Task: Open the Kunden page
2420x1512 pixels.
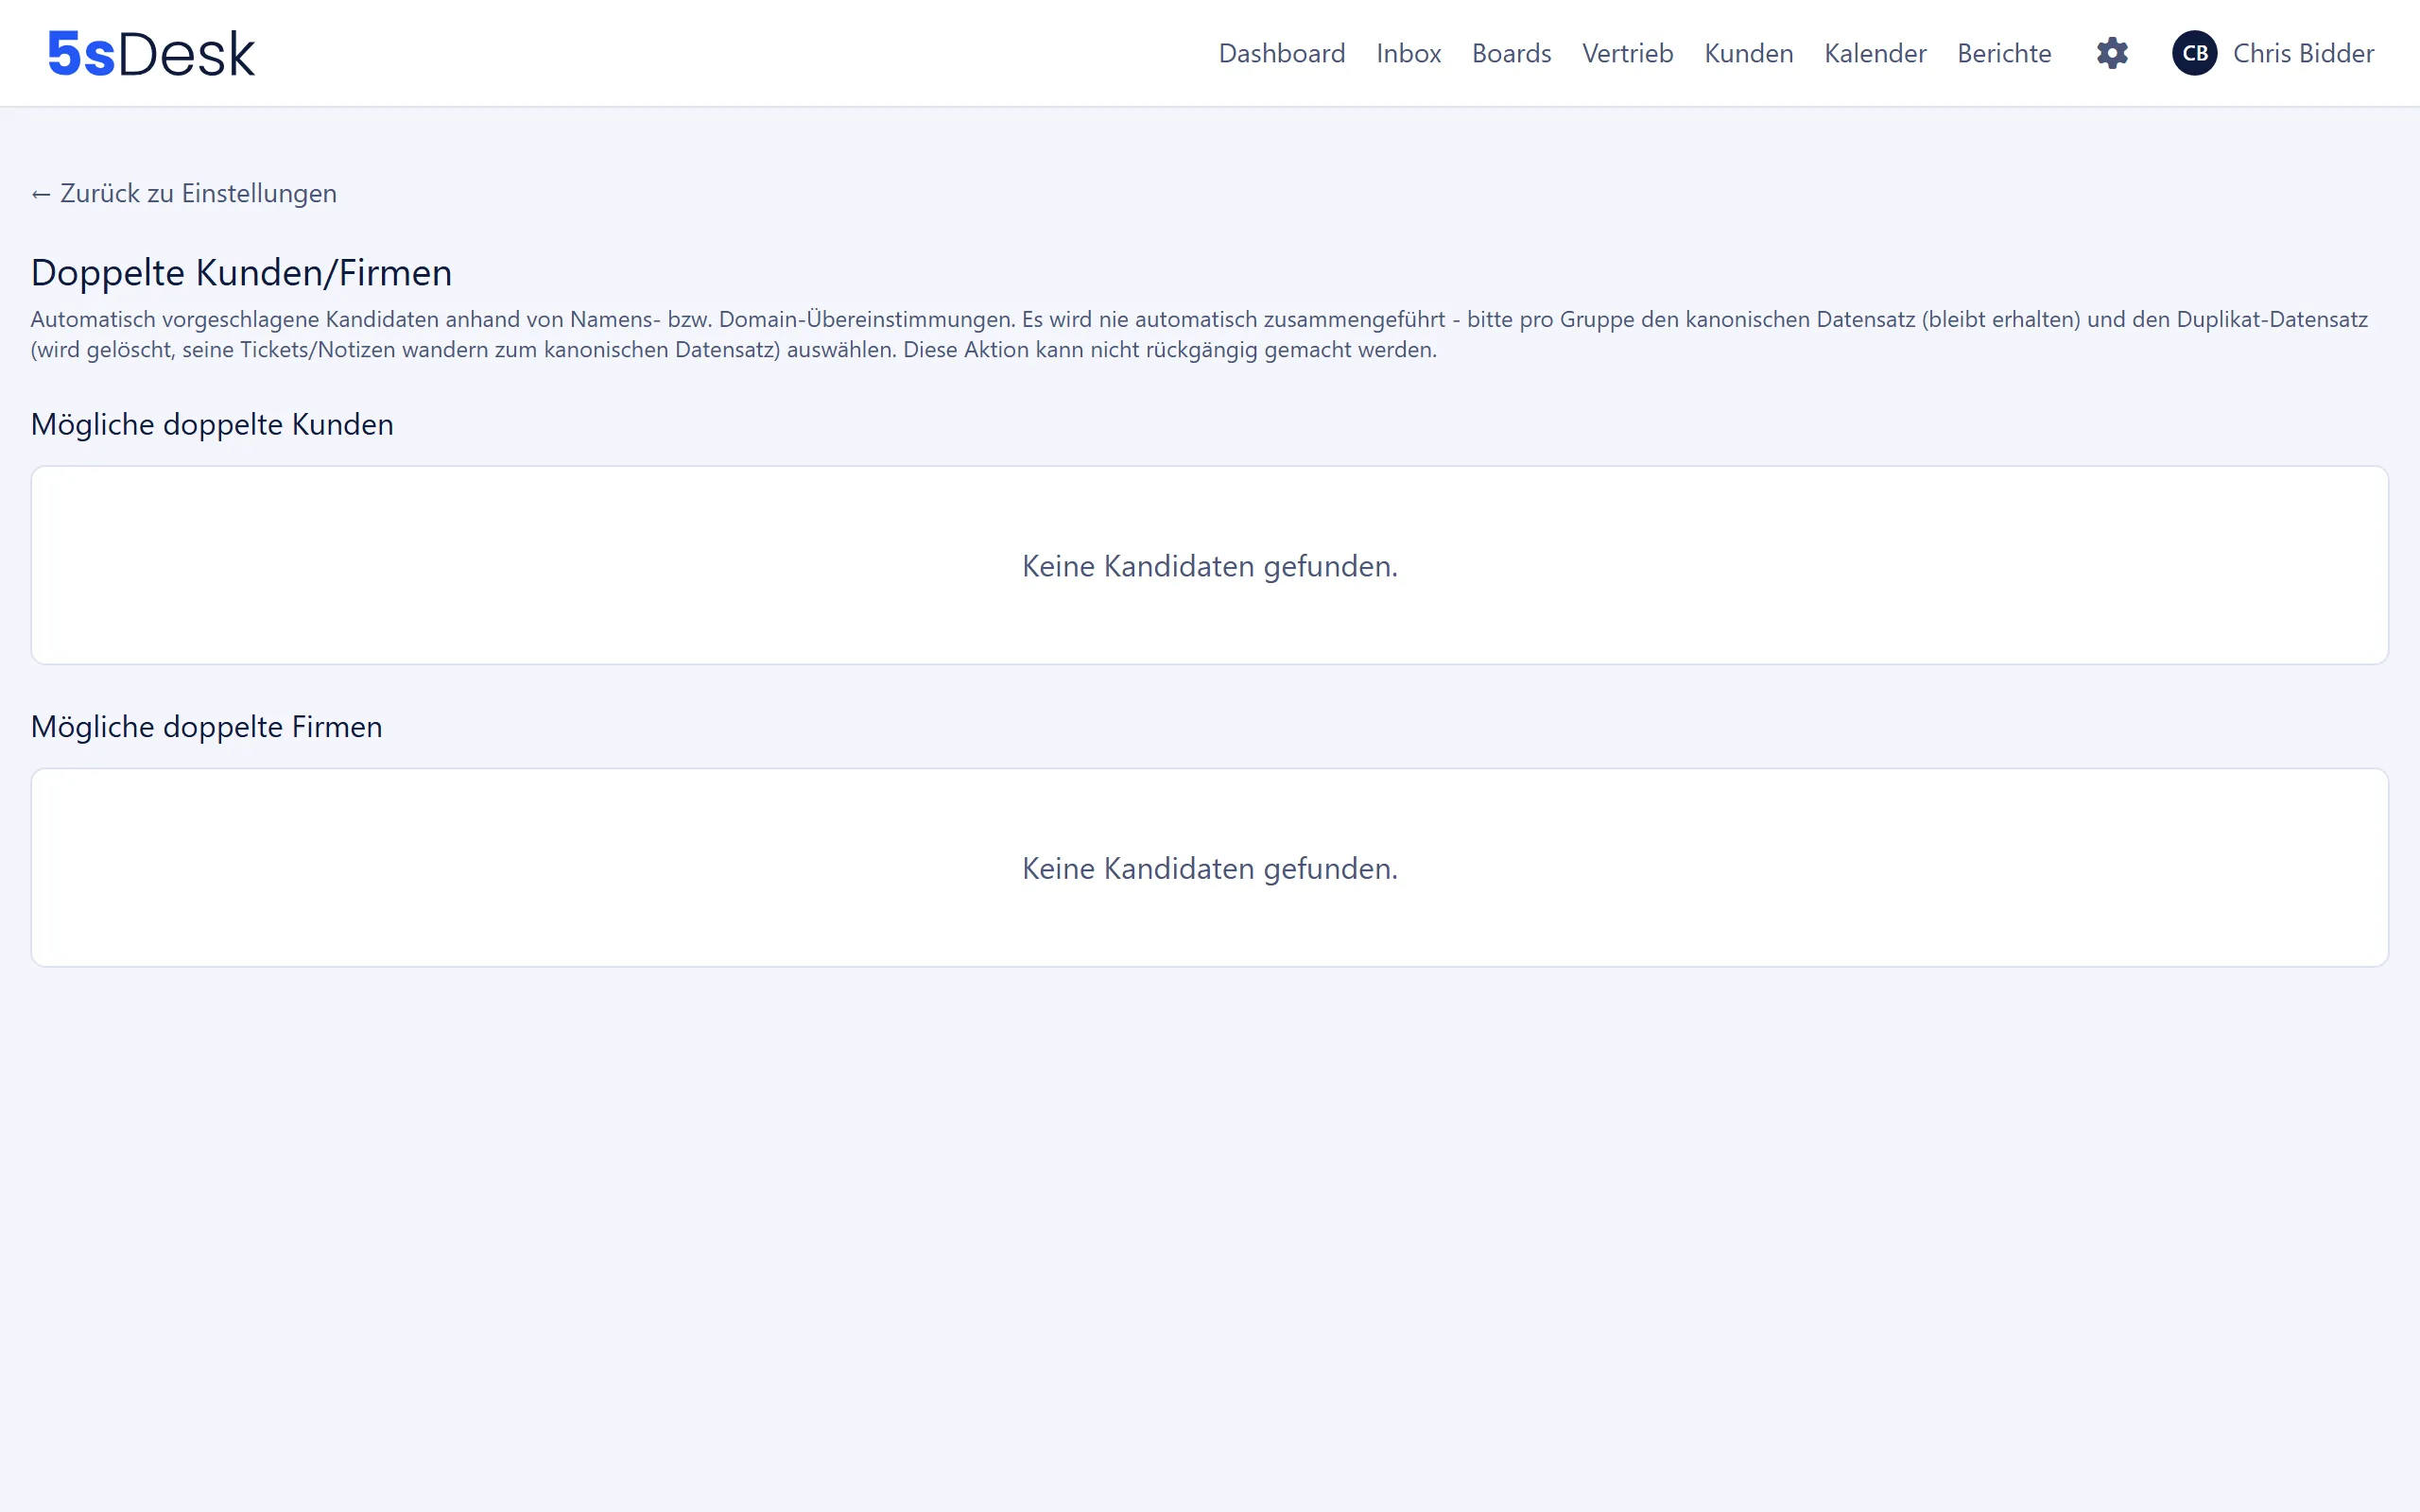Action: click(x=1748, y=53)
